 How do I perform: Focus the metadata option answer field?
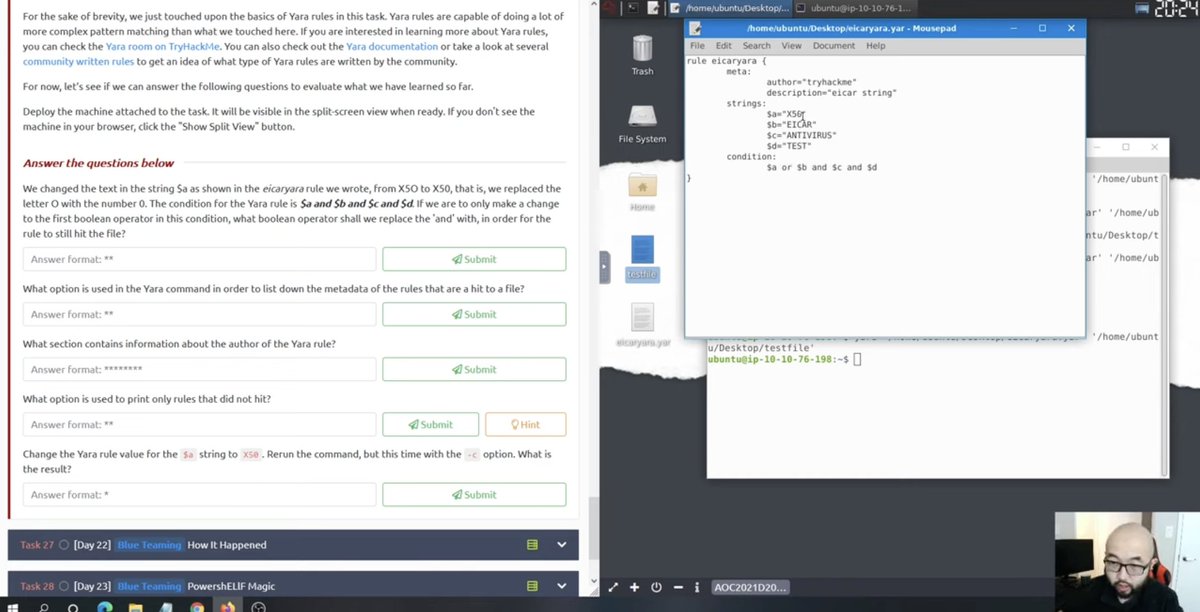[x=199, y=314]
